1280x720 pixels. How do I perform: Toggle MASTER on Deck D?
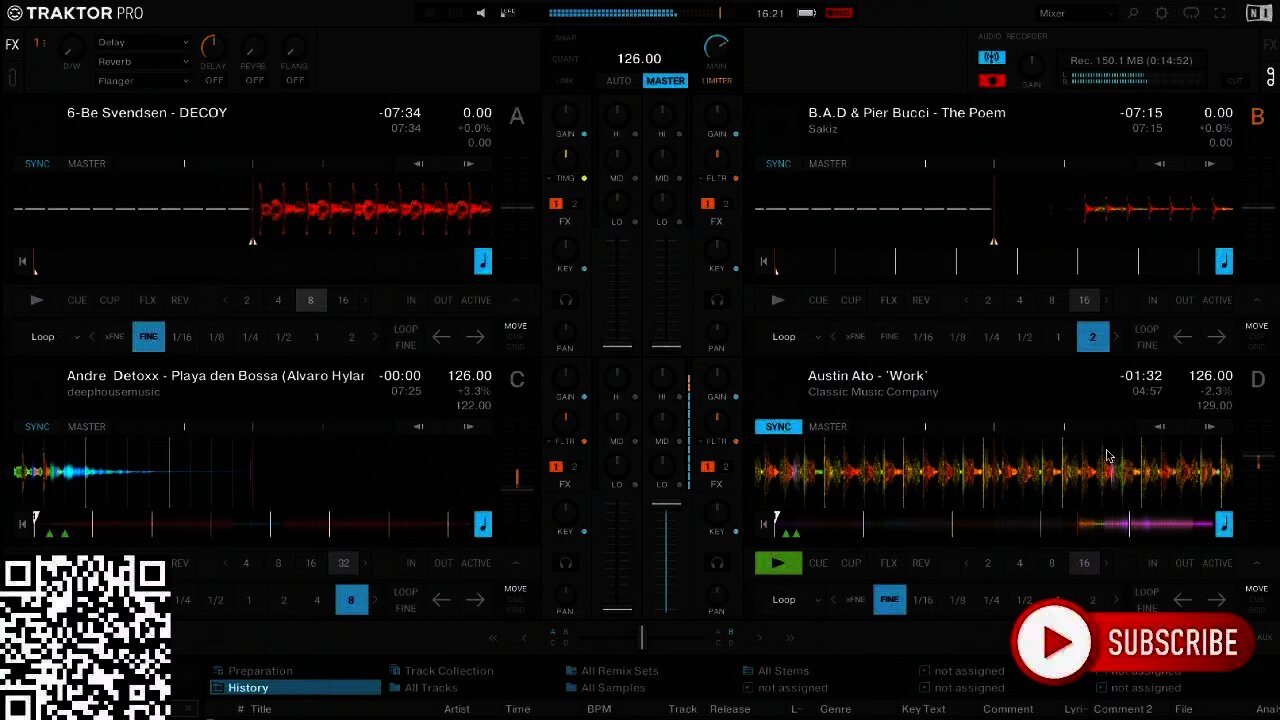tap(828, 427)
